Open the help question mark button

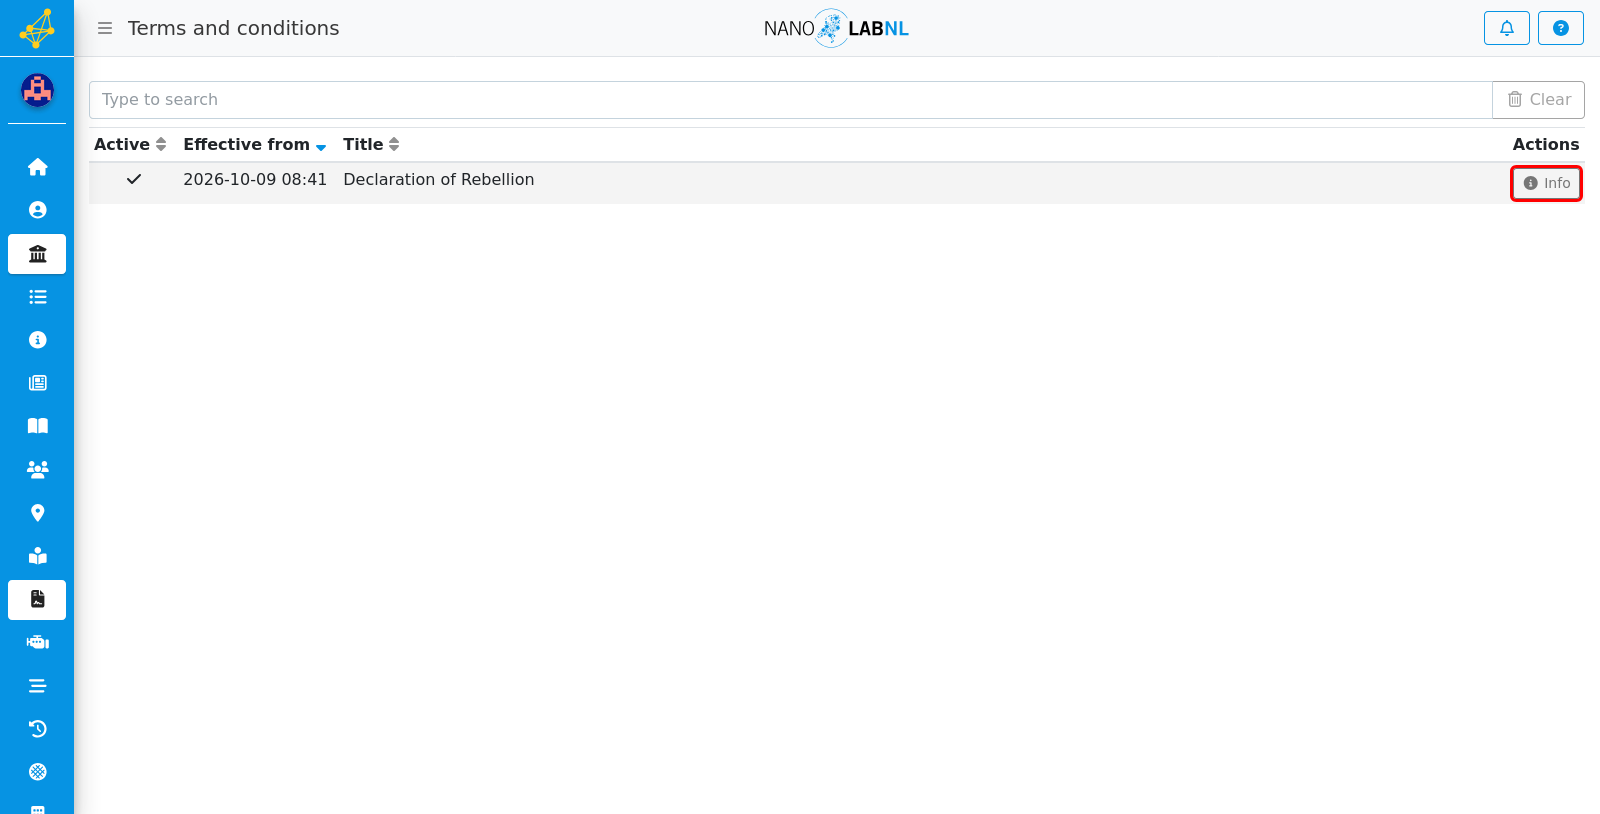pos(1560,28)
